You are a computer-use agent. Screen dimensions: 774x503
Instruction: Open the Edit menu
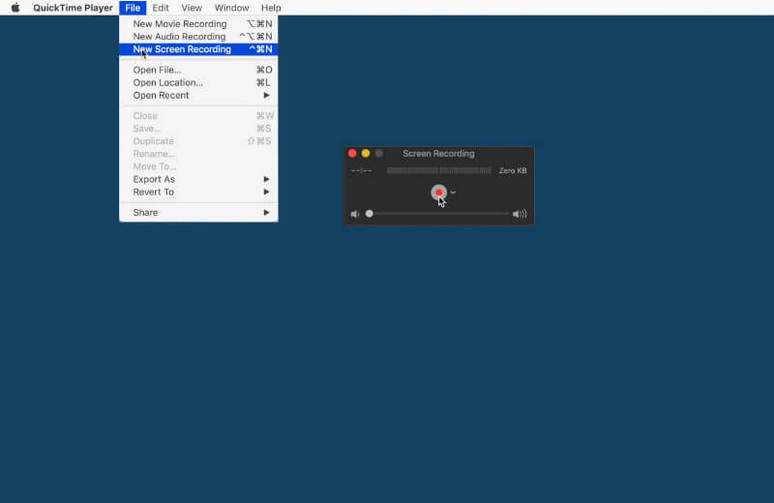pyautogui.click(x=160, y=8)
